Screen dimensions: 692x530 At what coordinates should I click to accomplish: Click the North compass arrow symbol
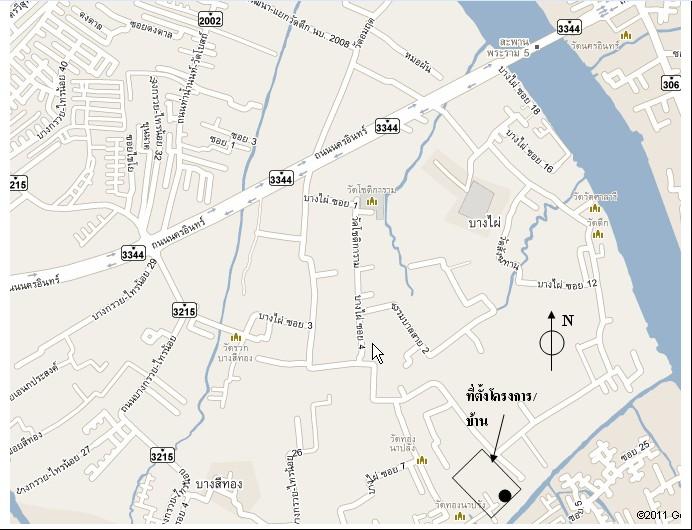[x=552, y=341]
